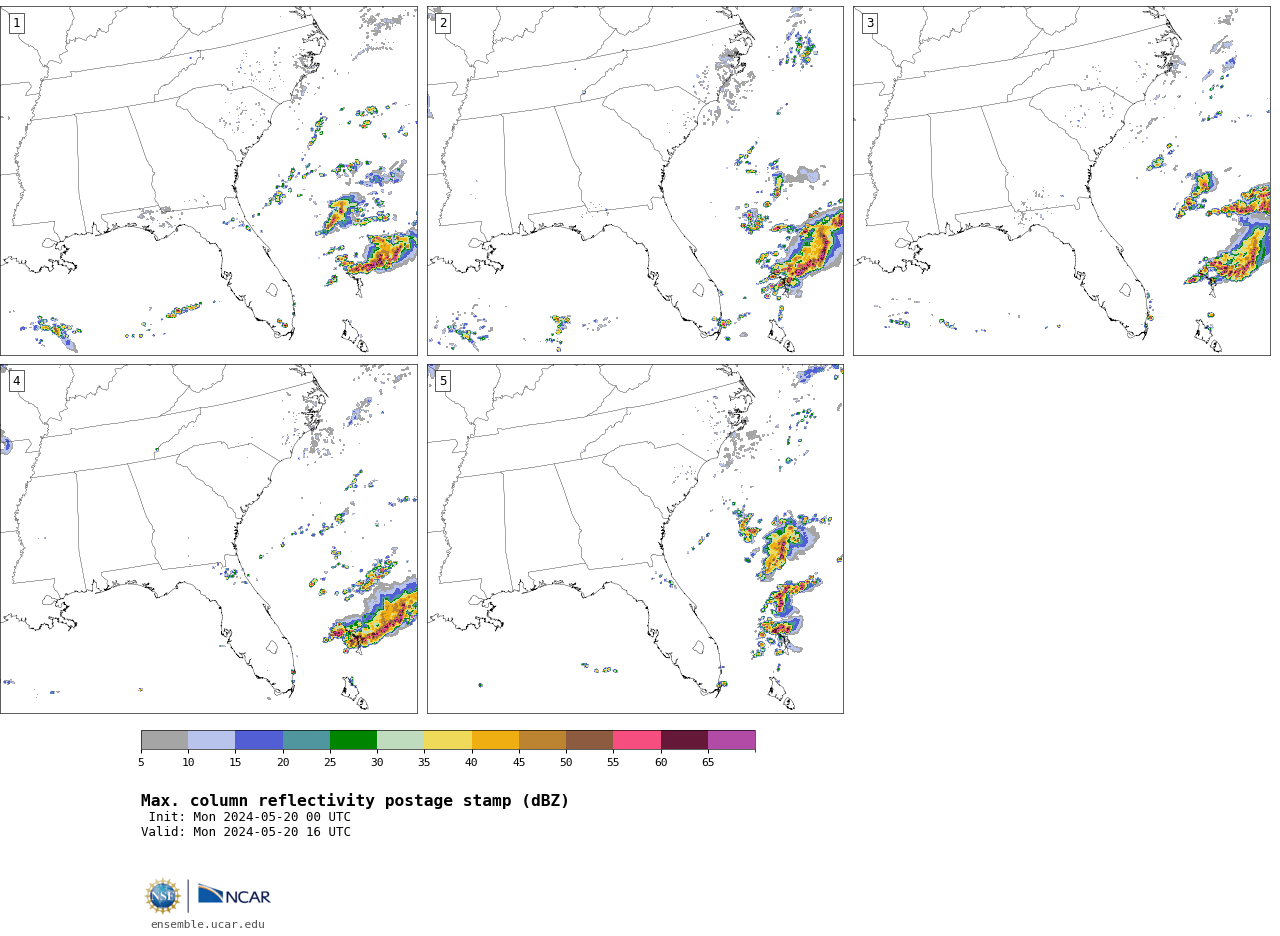Click the purple 65+ dBZ swatch
1280x936 pixels.
(x=731, y=740)
